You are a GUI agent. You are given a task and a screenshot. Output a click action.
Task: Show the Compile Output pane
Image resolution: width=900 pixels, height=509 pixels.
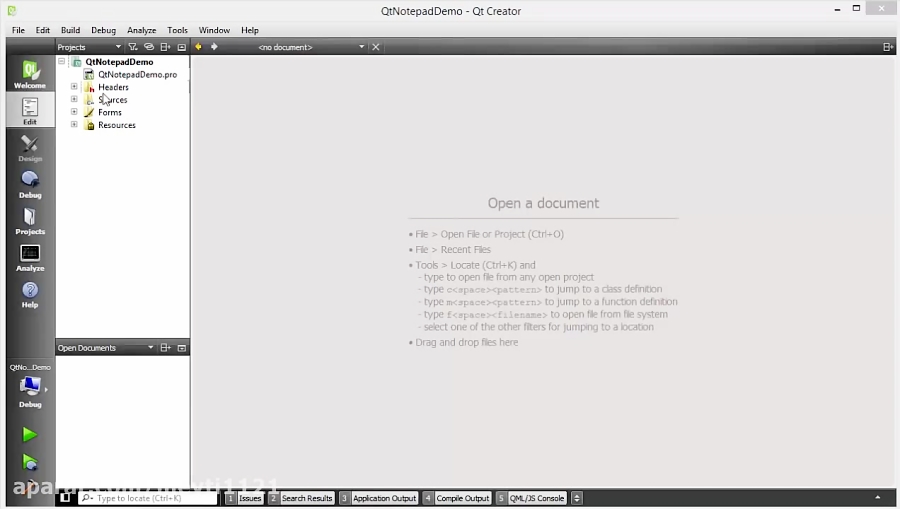click(x=457, y=498)
